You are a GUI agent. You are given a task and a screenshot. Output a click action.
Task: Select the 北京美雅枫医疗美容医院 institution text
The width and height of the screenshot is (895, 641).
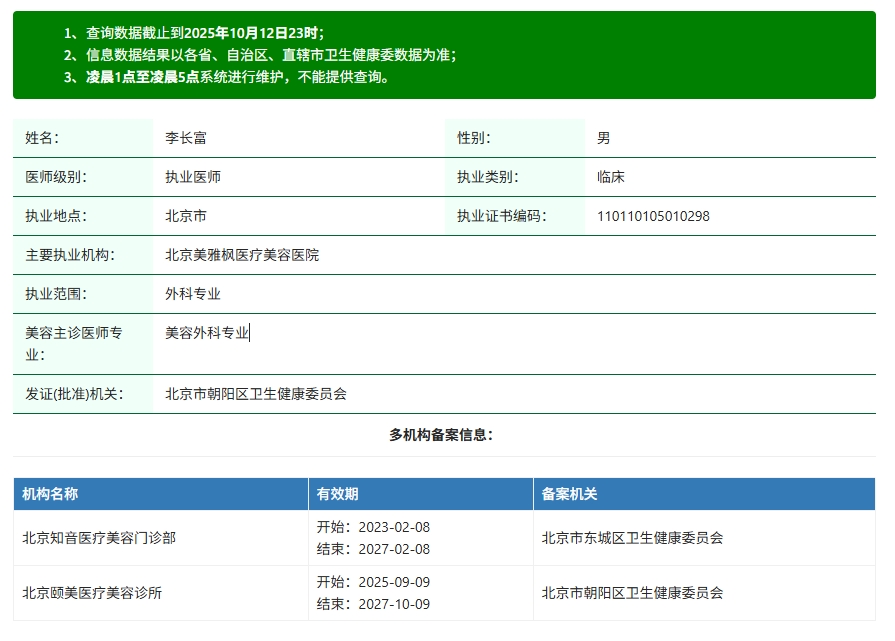tap(242, 255)
